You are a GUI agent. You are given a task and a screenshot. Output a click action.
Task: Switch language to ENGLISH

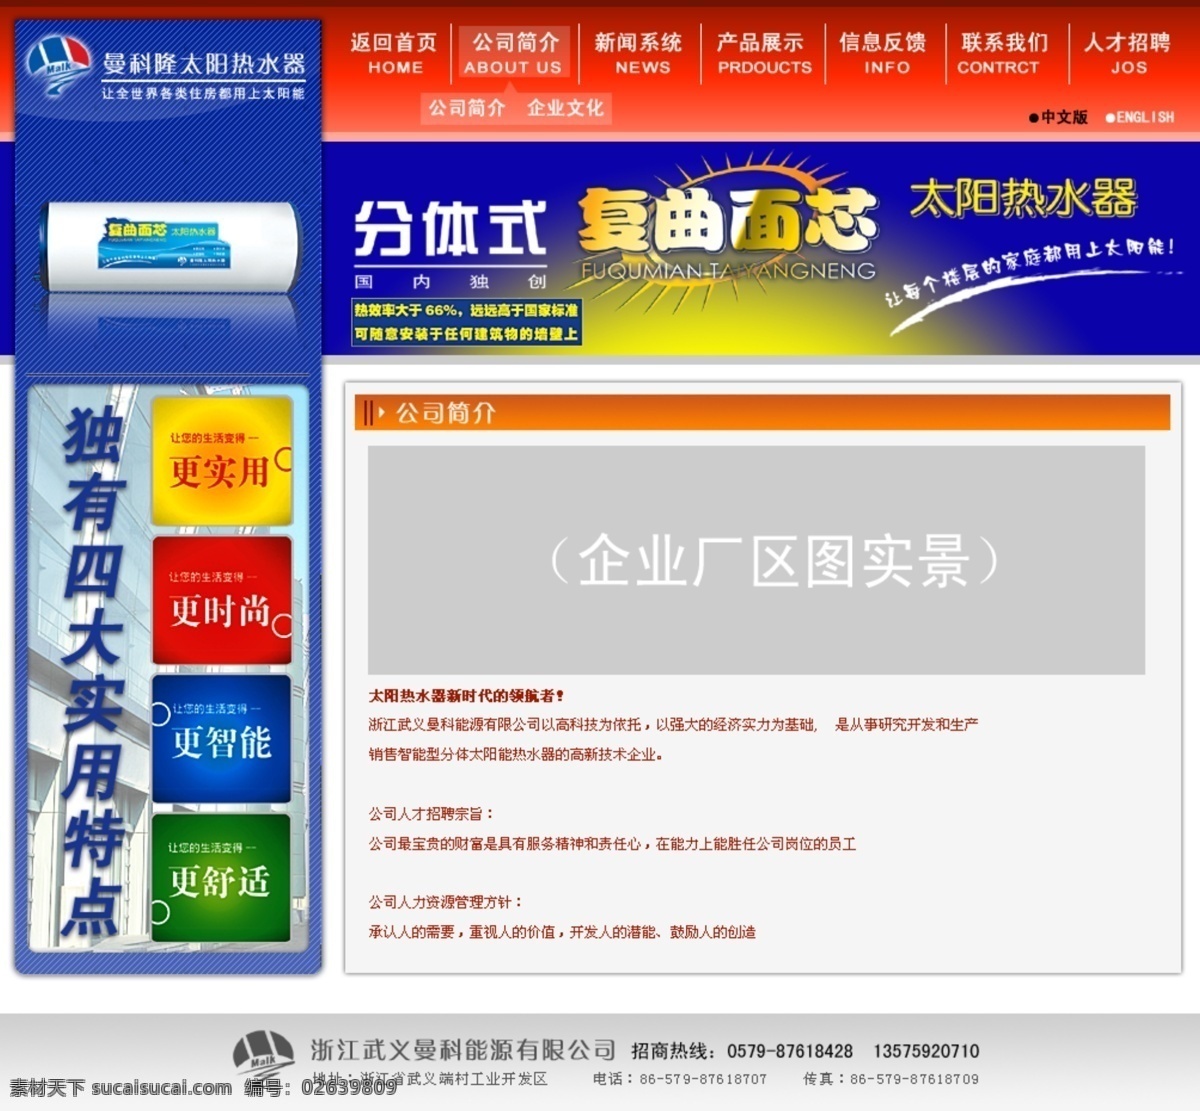(x=1140, y=117)
